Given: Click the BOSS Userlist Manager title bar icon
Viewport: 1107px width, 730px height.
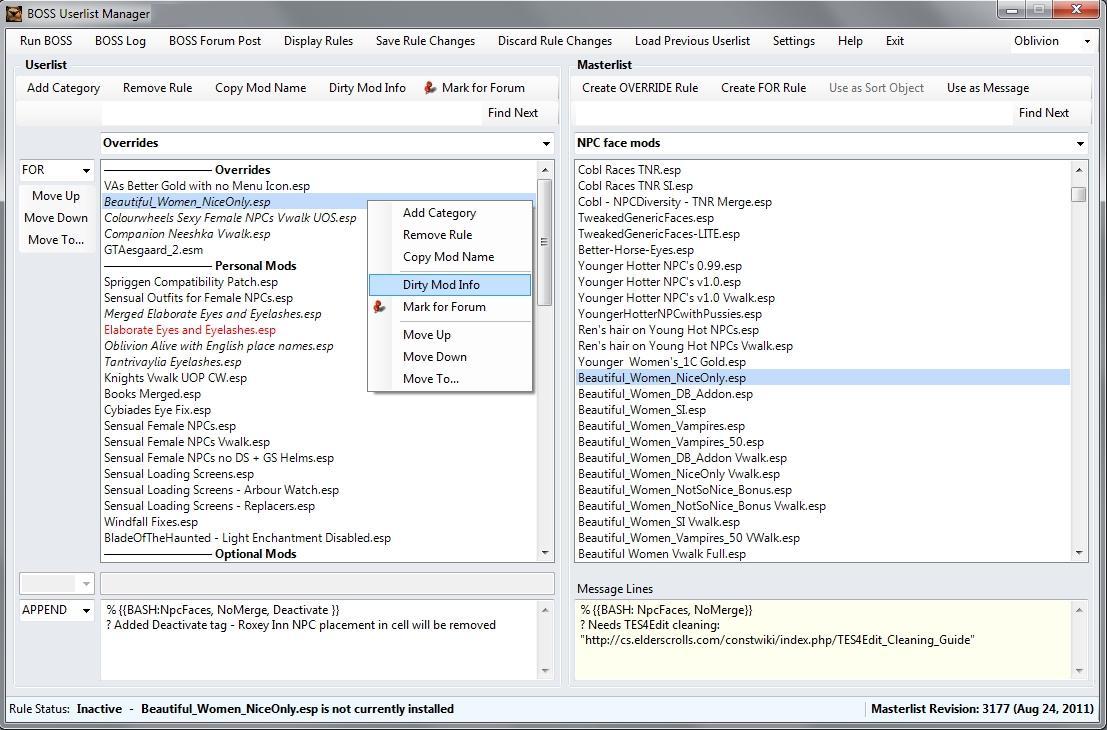Looking at the screenshot, I should 13,13.
